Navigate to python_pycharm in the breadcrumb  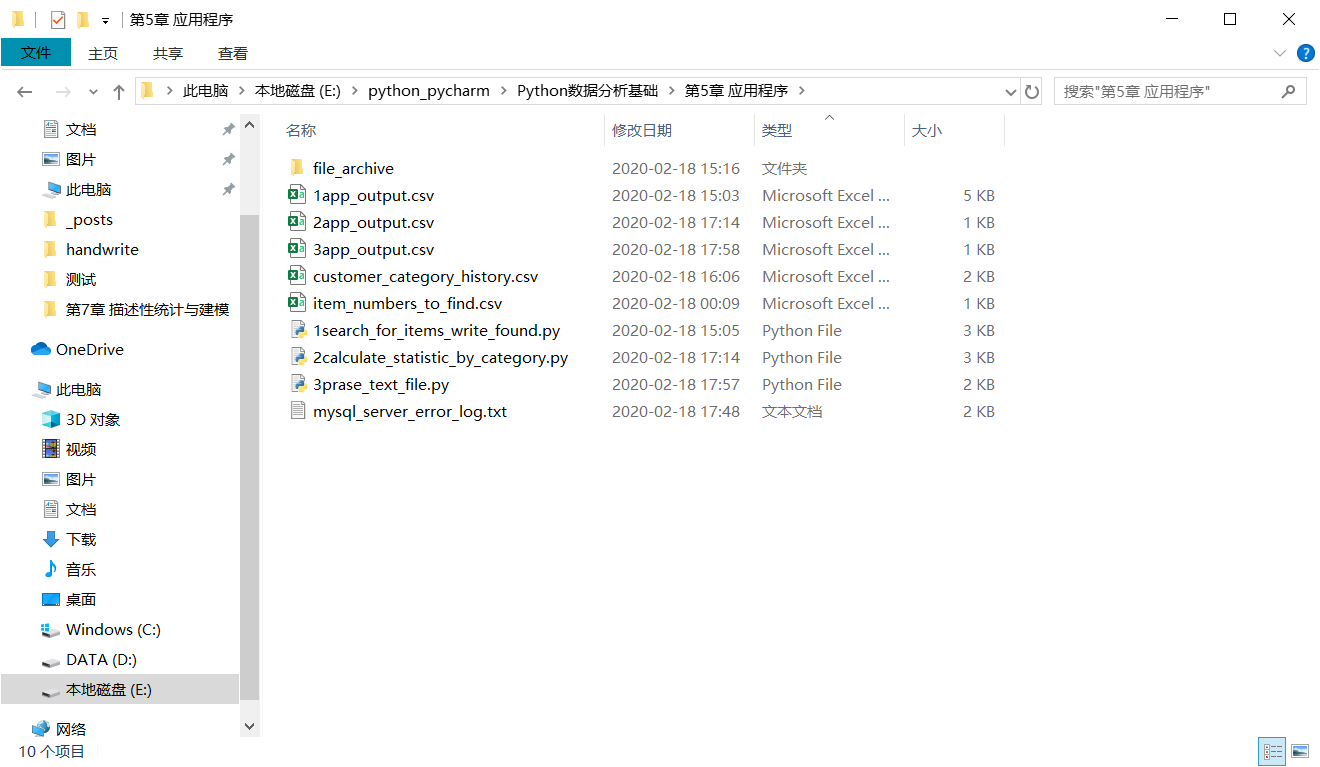429,91
